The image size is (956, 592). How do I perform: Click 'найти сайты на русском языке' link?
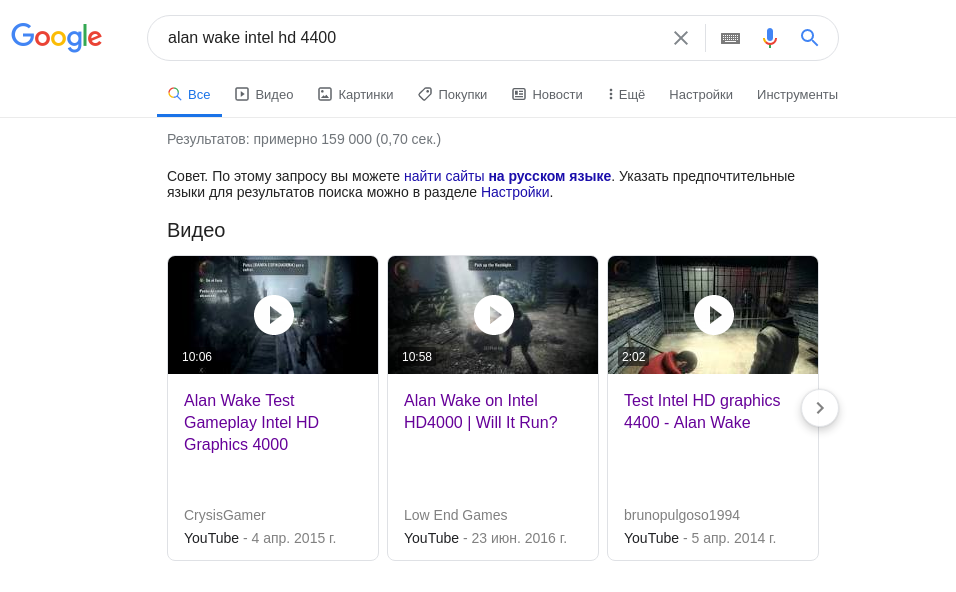[x=507, y=176]
